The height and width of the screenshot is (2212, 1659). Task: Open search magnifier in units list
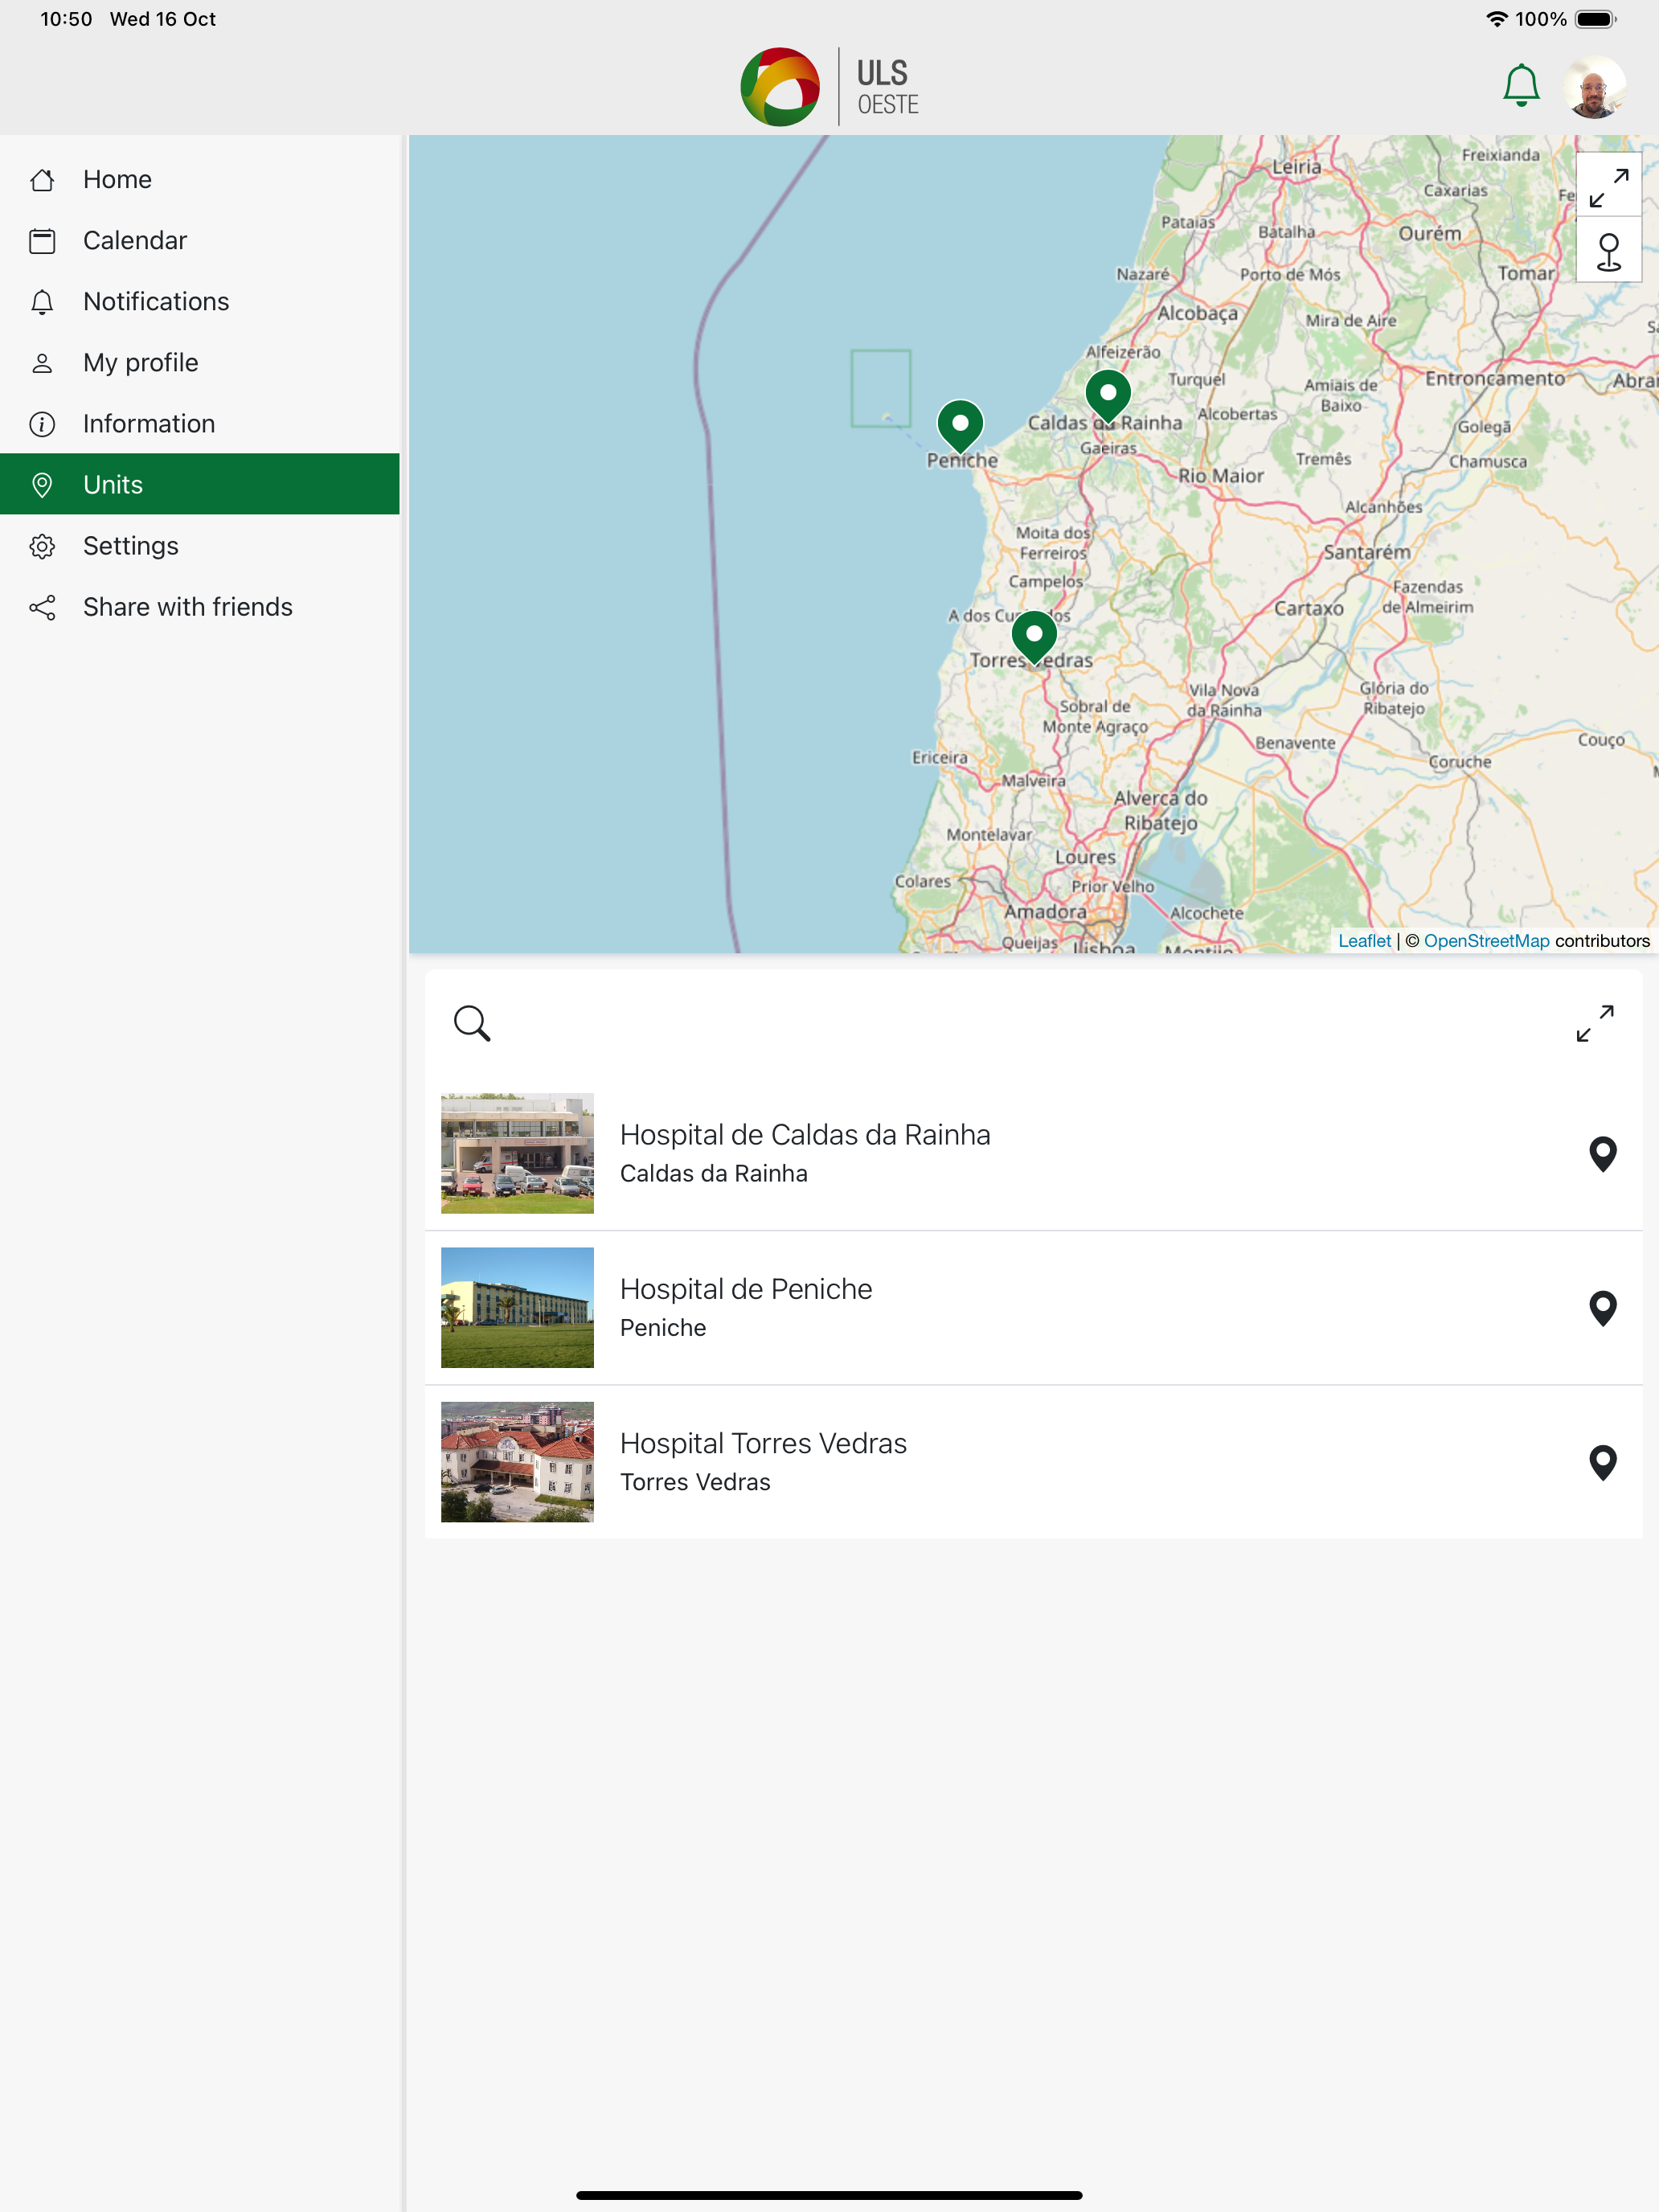(x=472, y=1023)
